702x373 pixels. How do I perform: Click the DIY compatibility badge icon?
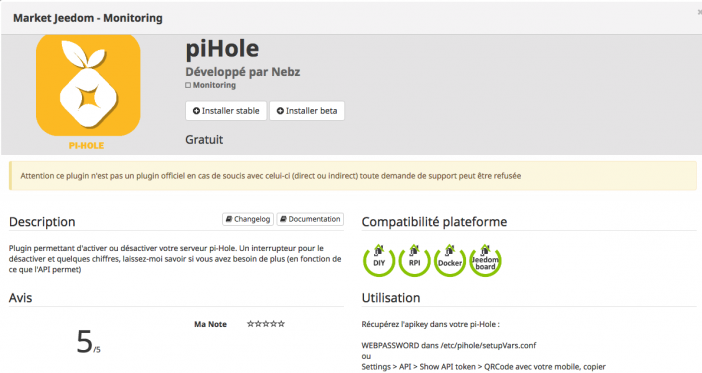[379, 261]
